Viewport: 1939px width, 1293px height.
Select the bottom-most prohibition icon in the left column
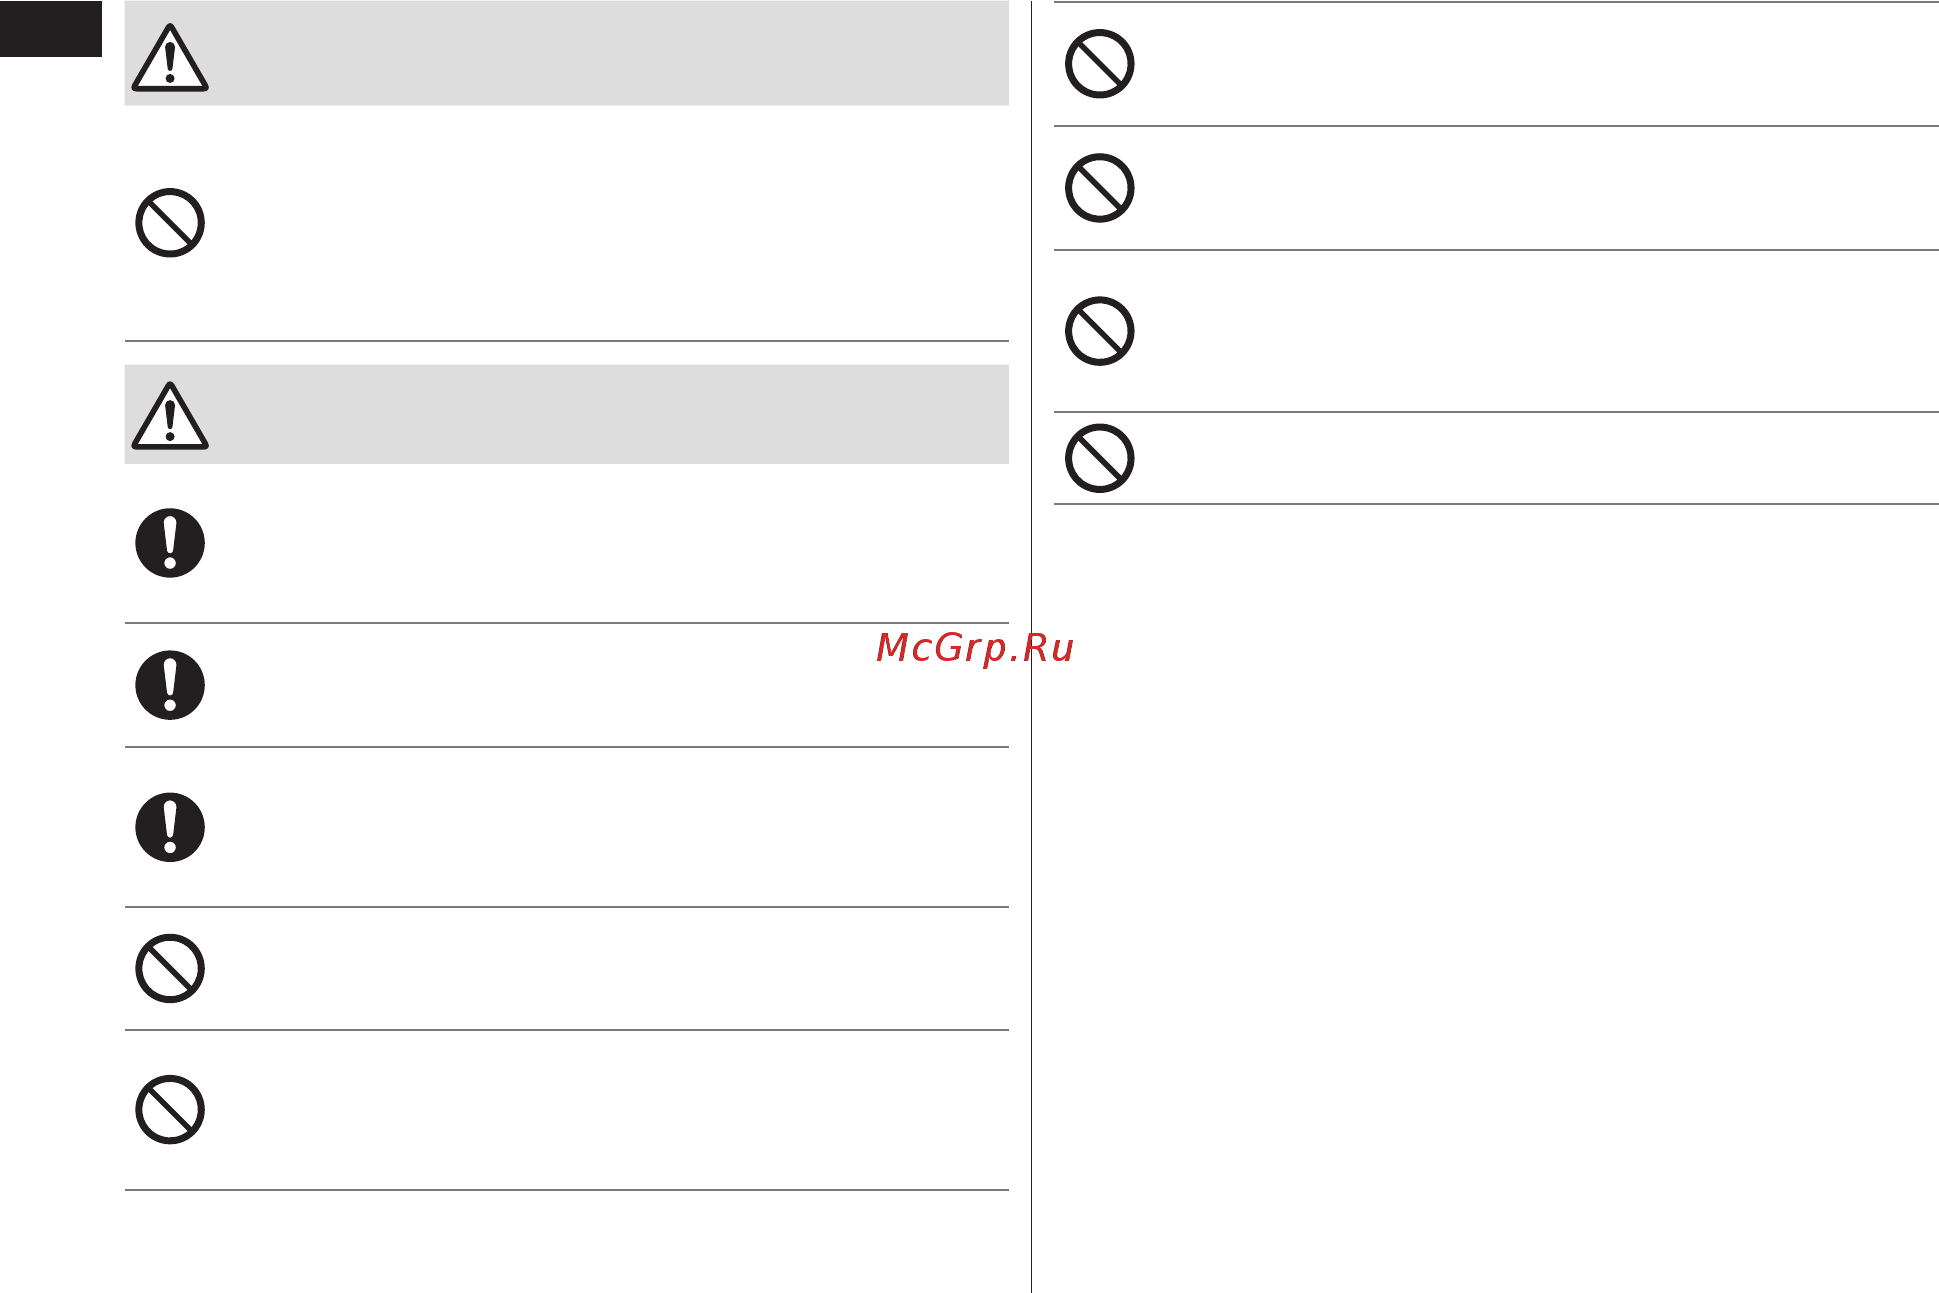coord(170,1109)
